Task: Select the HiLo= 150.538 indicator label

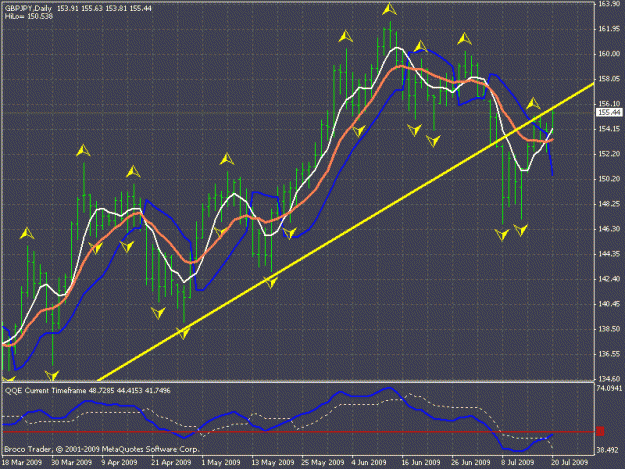Action: [29, 16]
